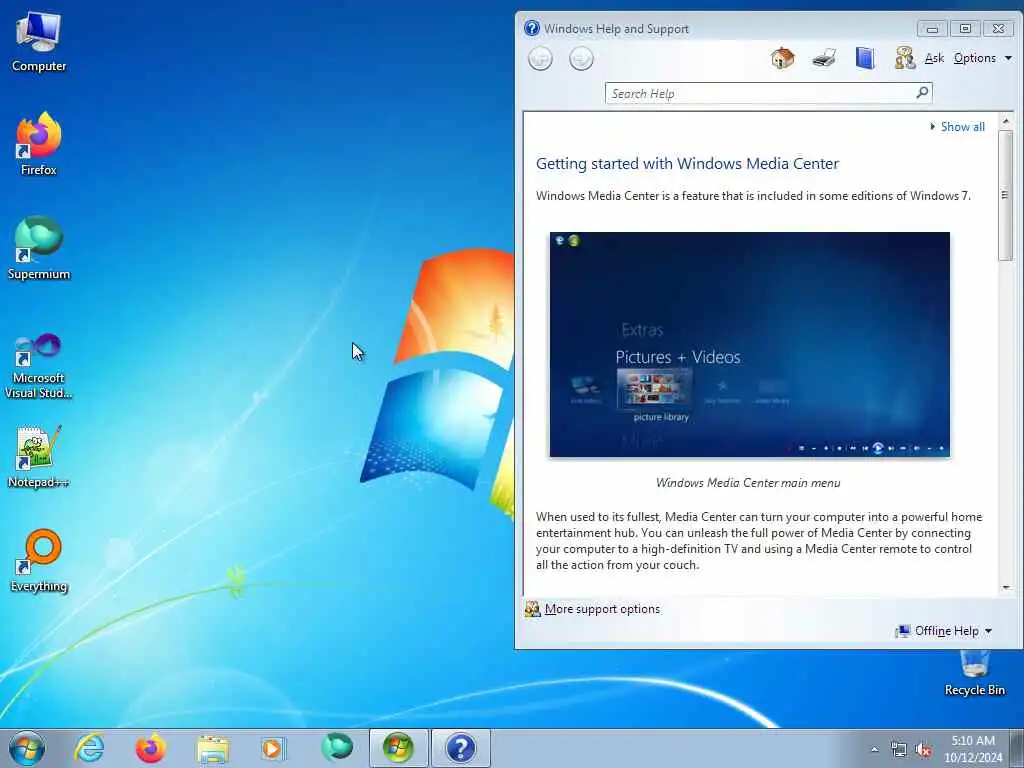Open More support options link

tap(602, 609)
